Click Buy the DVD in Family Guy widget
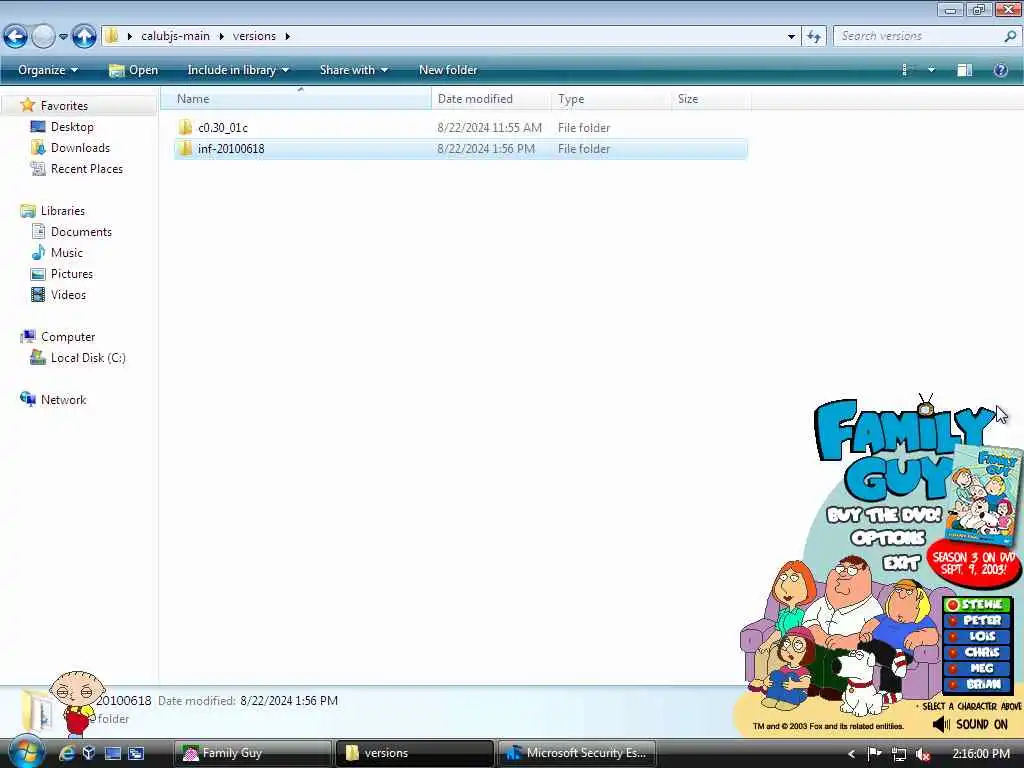This screenshot has width=1024, height=768. pos(884,515)
